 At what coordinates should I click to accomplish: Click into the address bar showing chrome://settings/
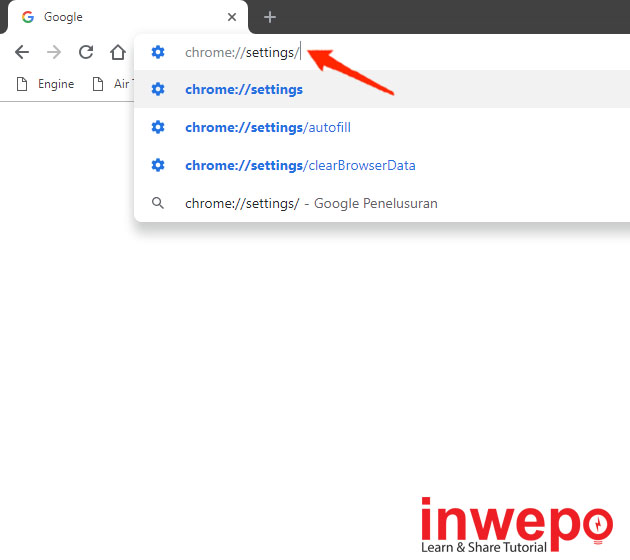point(382,53)
